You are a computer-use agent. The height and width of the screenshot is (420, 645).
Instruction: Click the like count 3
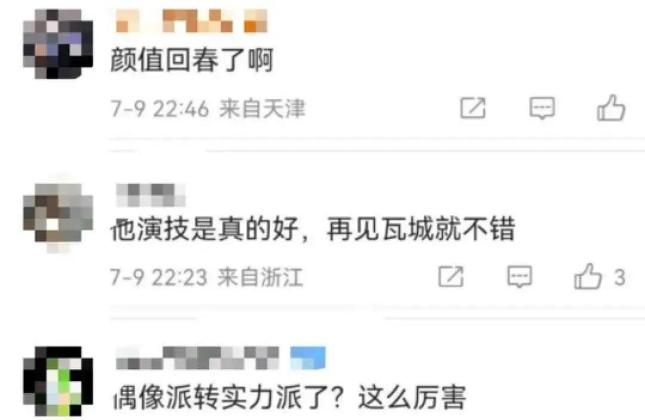point(620,277)
